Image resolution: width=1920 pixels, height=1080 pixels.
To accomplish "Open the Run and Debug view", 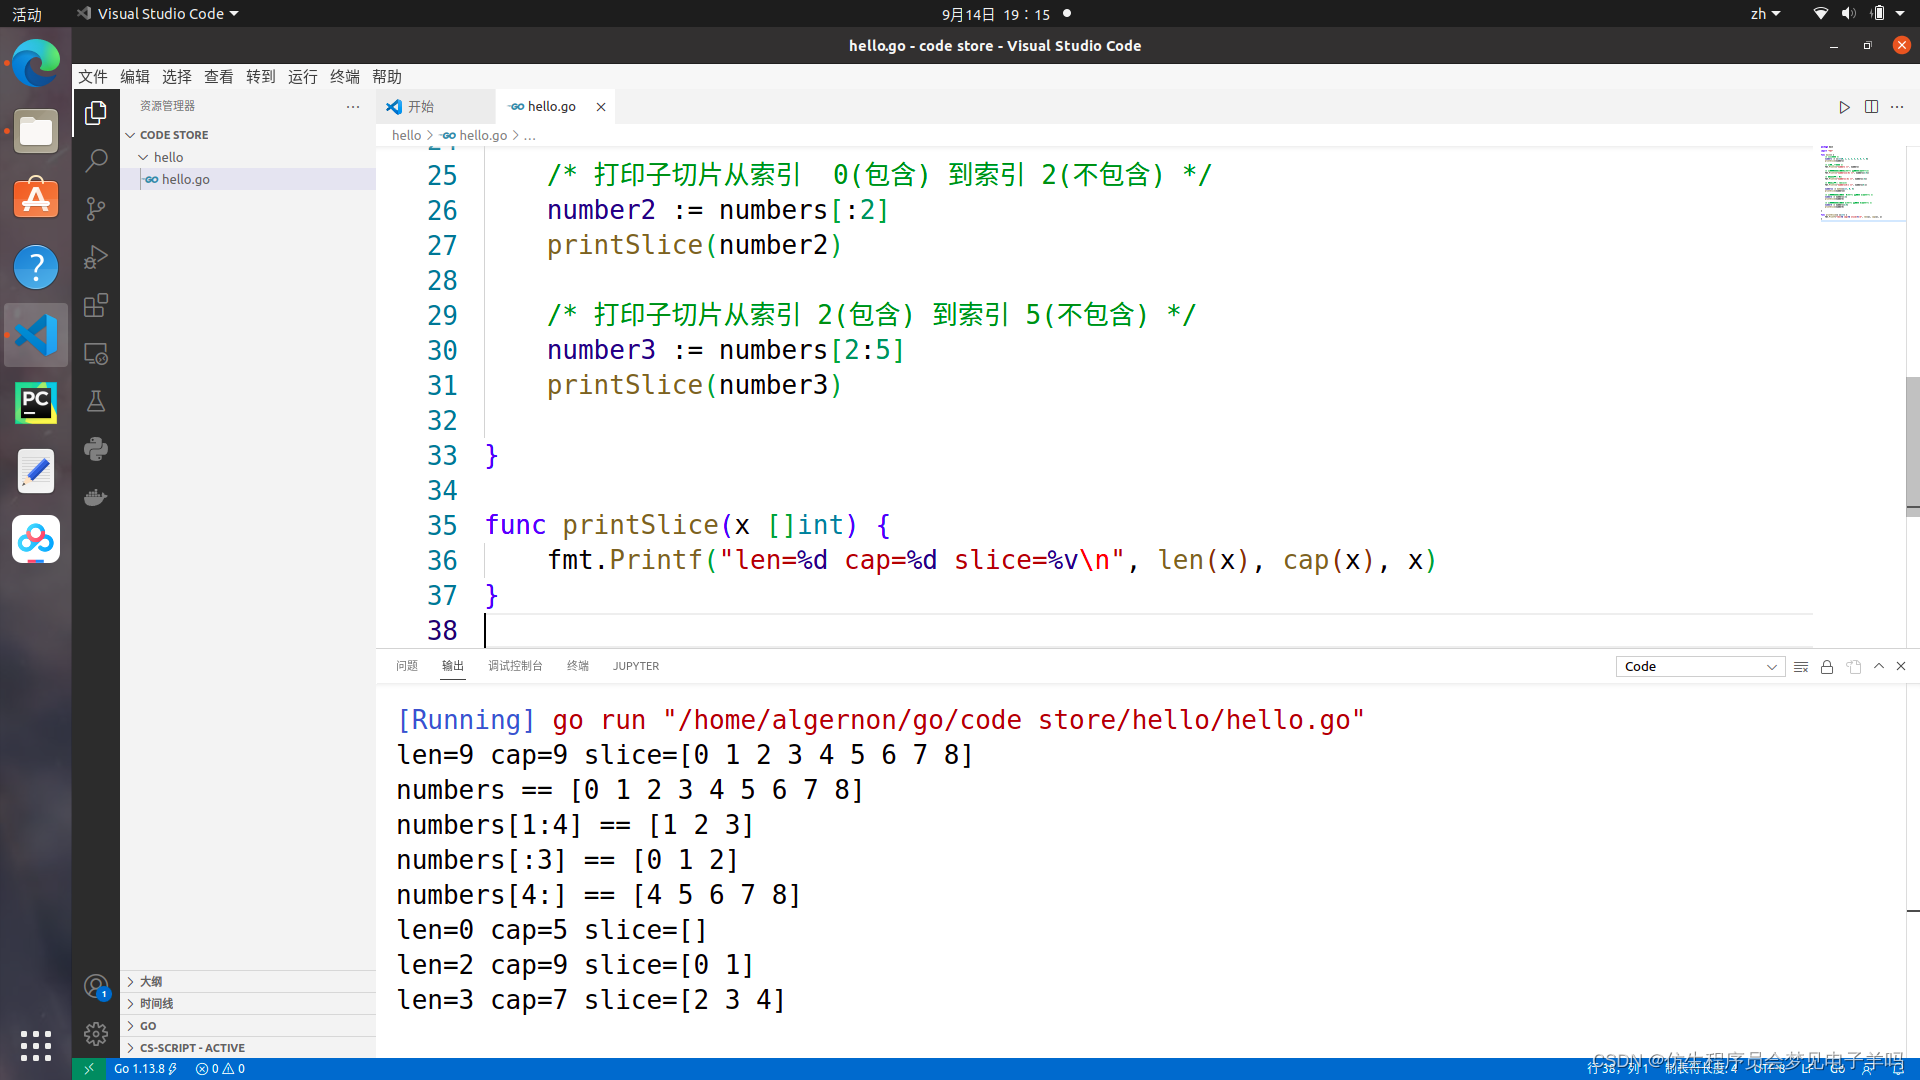I will click(96, 257).
